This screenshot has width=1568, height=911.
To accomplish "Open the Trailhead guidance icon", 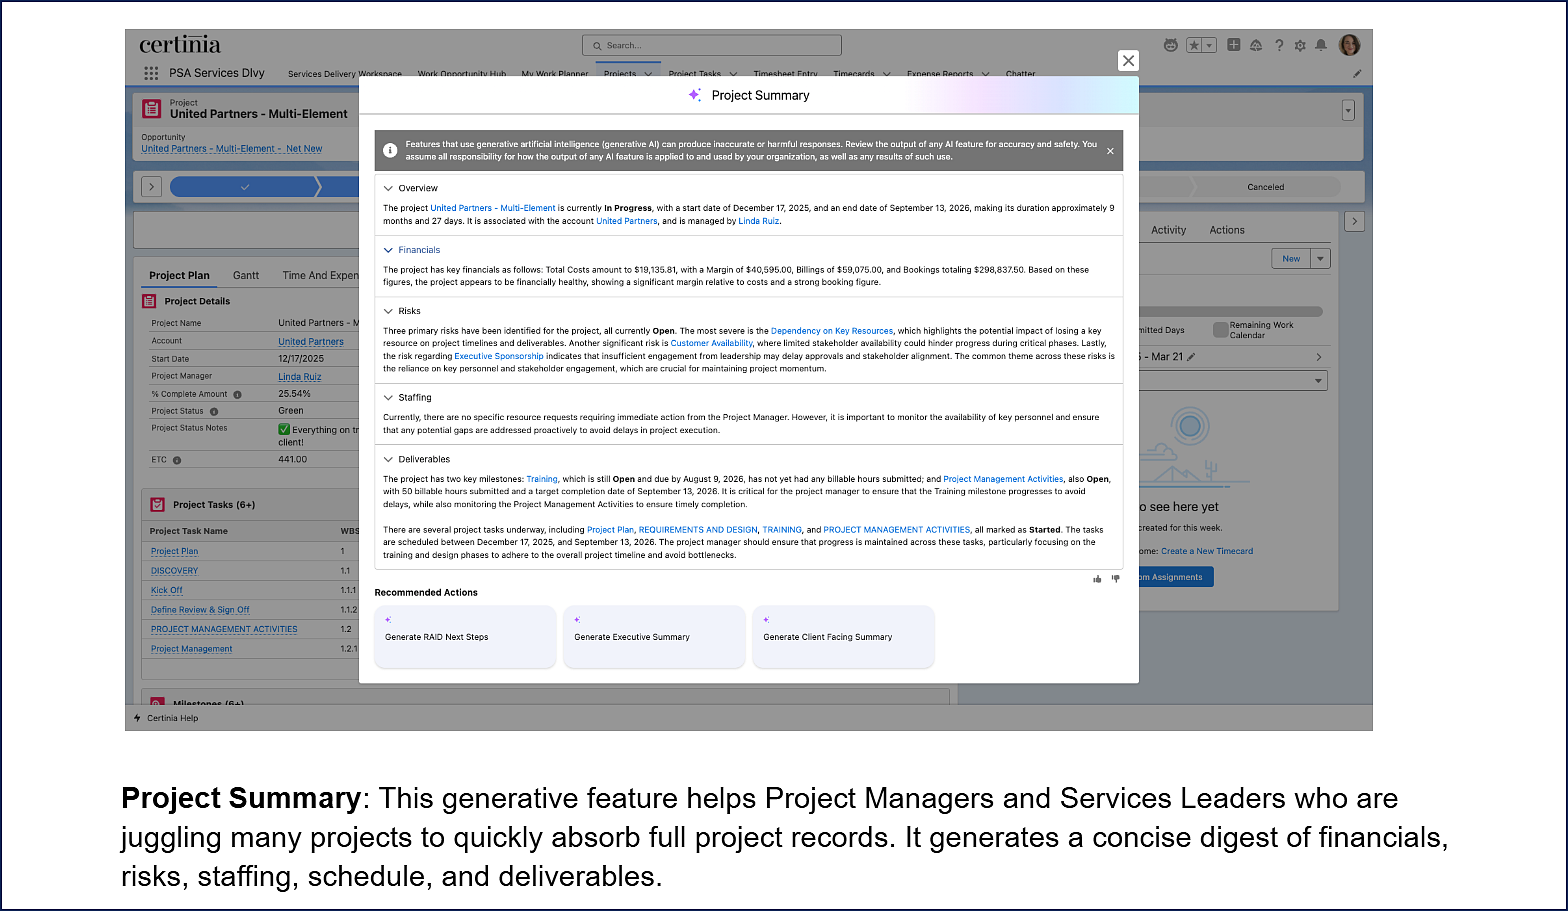I will (1256, 45).
